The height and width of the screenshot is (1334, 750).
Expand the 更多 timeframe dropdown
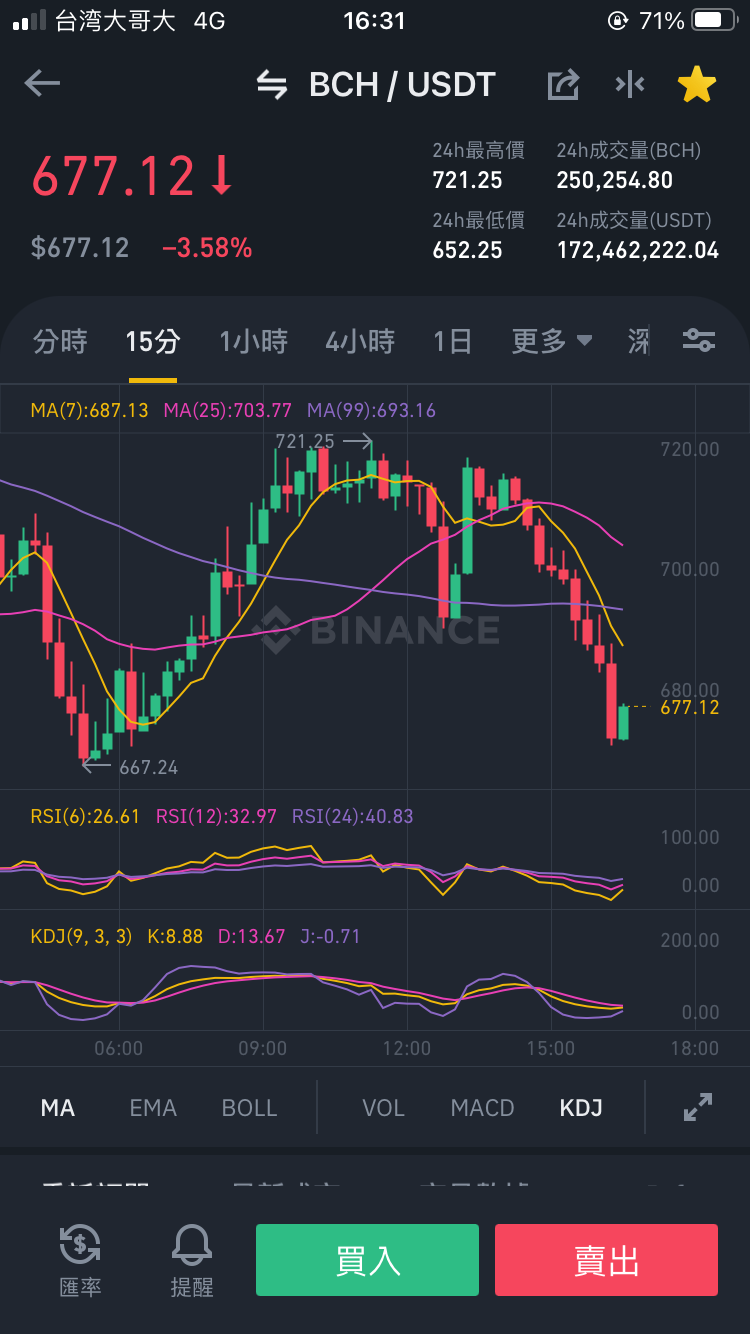pos(552,342)
